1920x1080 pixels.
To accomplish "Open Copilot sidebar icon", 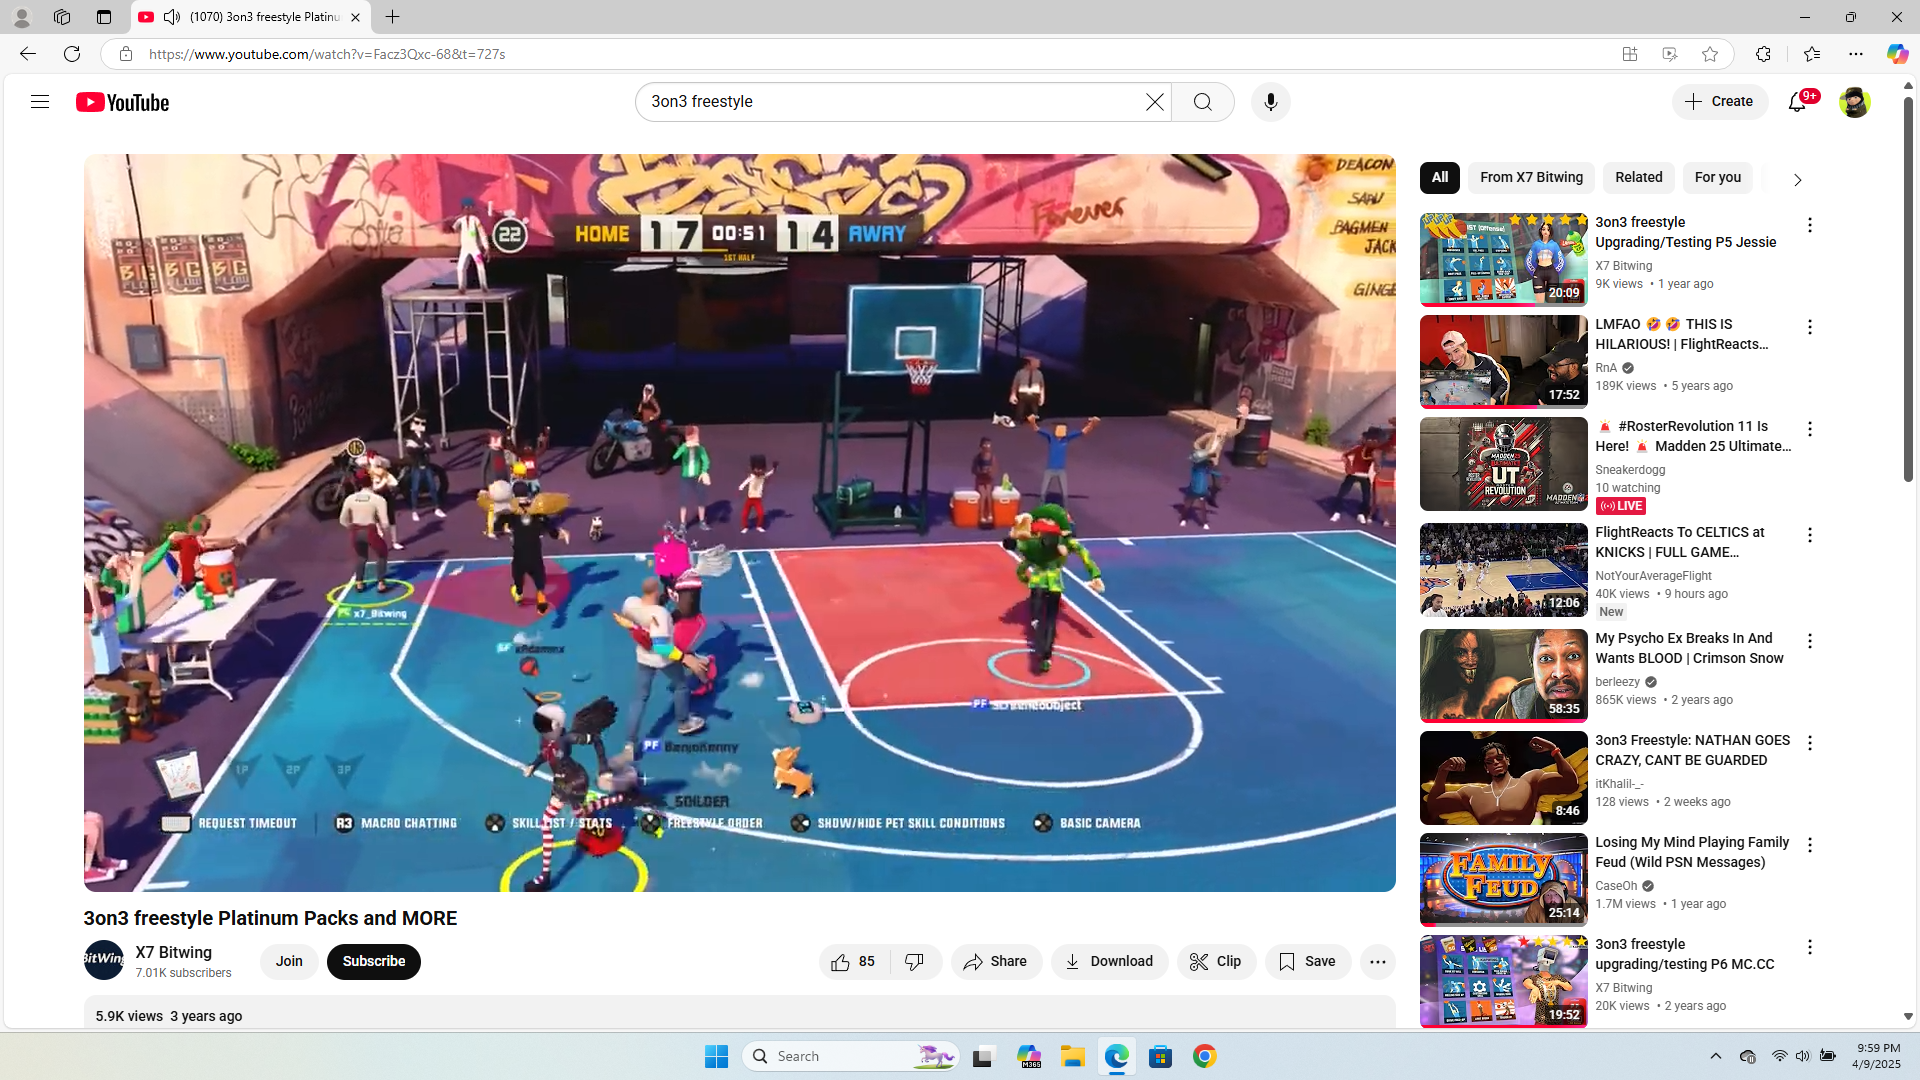I will (x=1897, y=54).
